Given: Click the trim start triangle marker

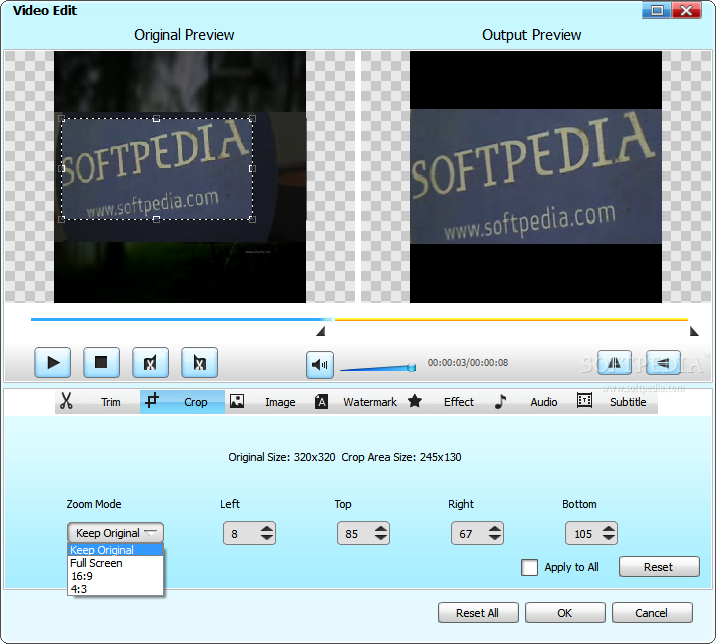Looking at the screenshot, I should coord(321,331).
